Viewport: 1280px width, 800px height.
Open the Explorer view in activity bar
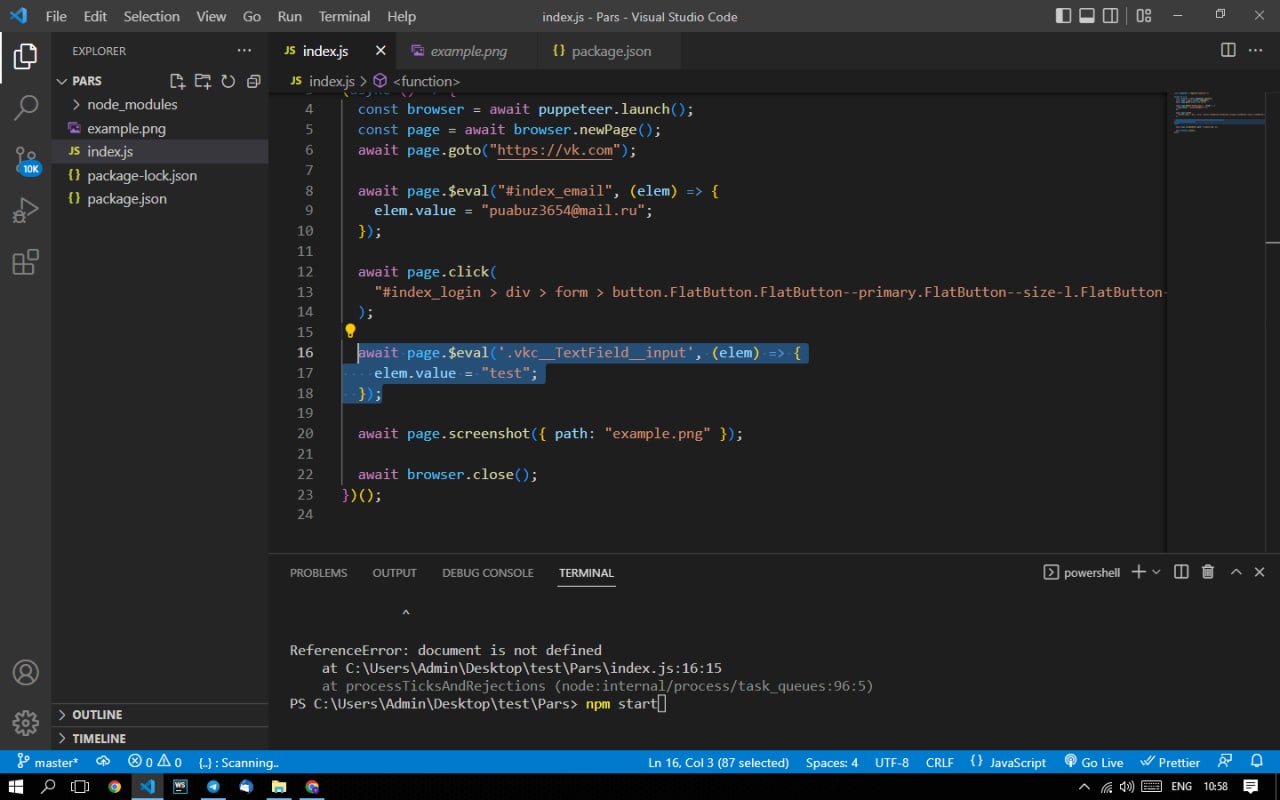tap(26, 57)
